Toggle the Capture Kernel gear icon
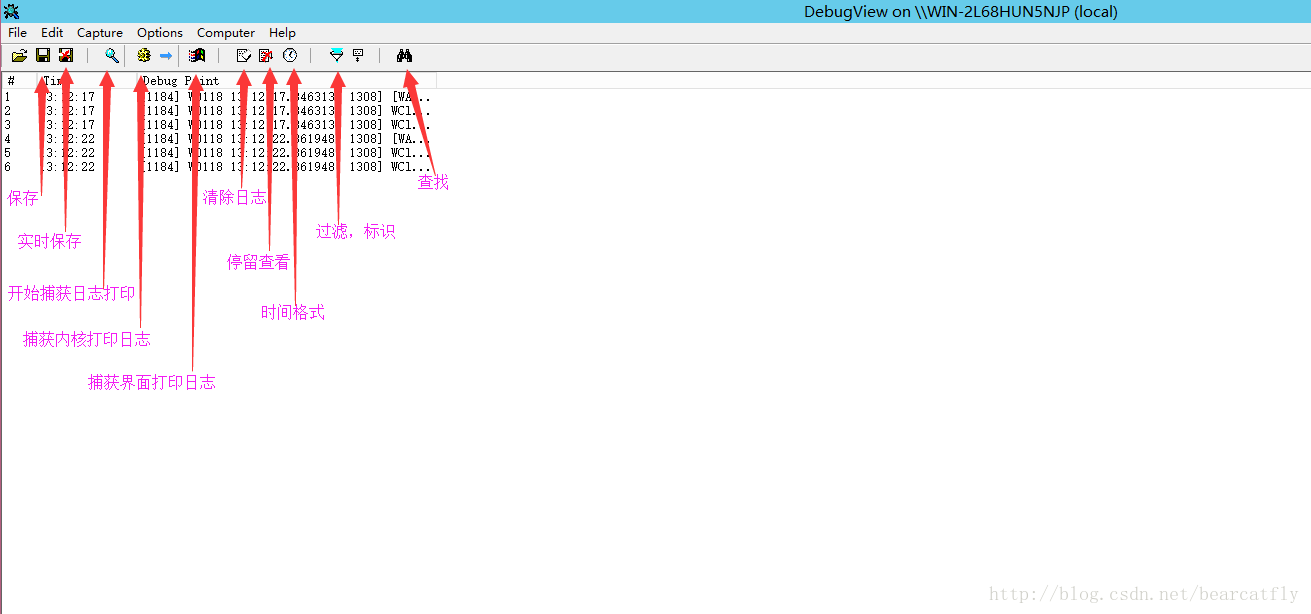1311x614 pixels. (144, 56)
